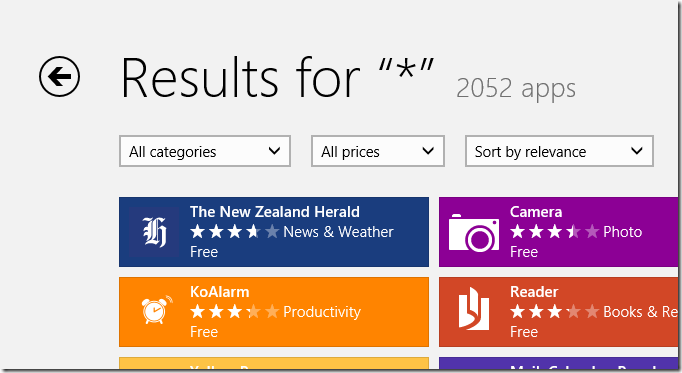Click the New Zealand Herald star rating
Viewport: 682px width, 373px height.
[235, 232]
